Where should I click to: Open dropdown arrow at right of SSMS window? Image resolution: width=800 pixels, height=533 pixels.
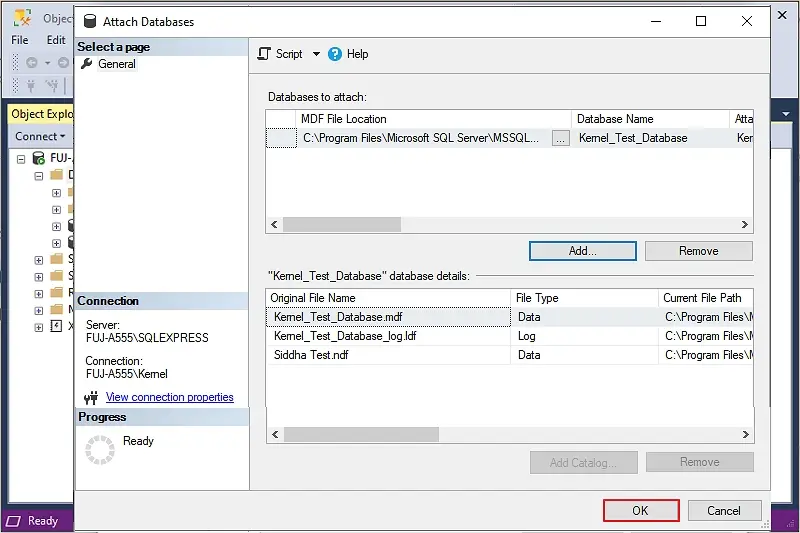point(786,114)
